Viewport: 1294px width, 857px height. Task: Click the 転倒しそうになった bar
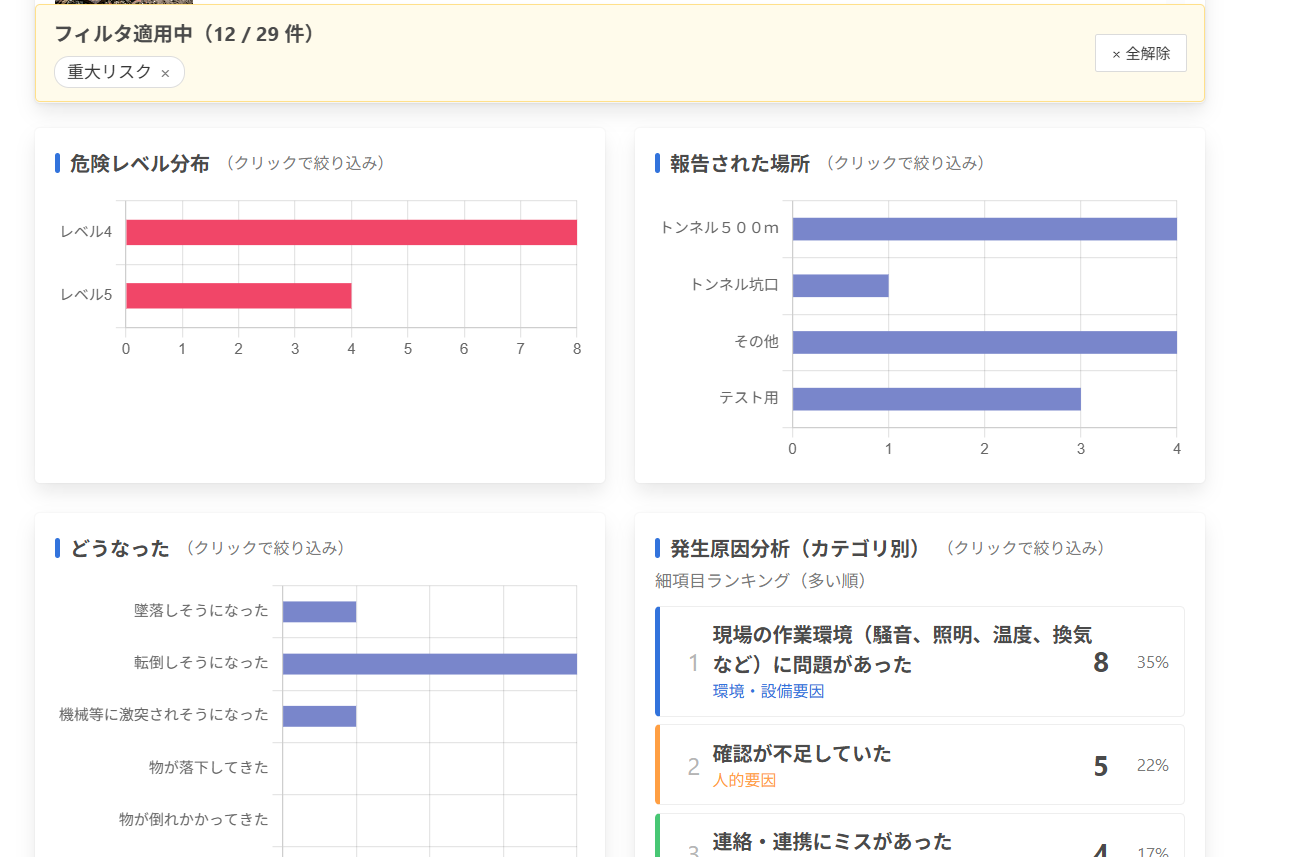[430, 663]
